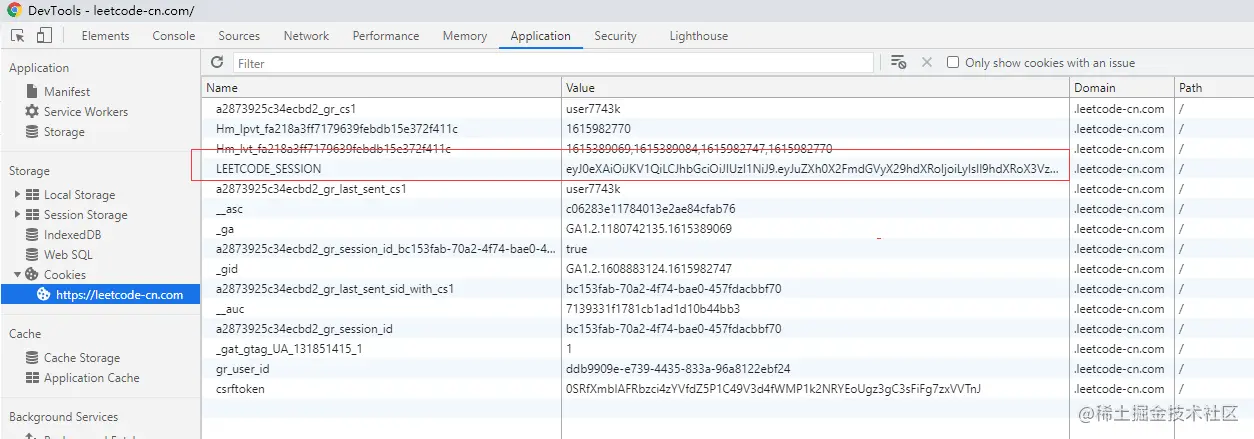
Task: Select Service Workers in the sidebar
Action: [86, 111]
